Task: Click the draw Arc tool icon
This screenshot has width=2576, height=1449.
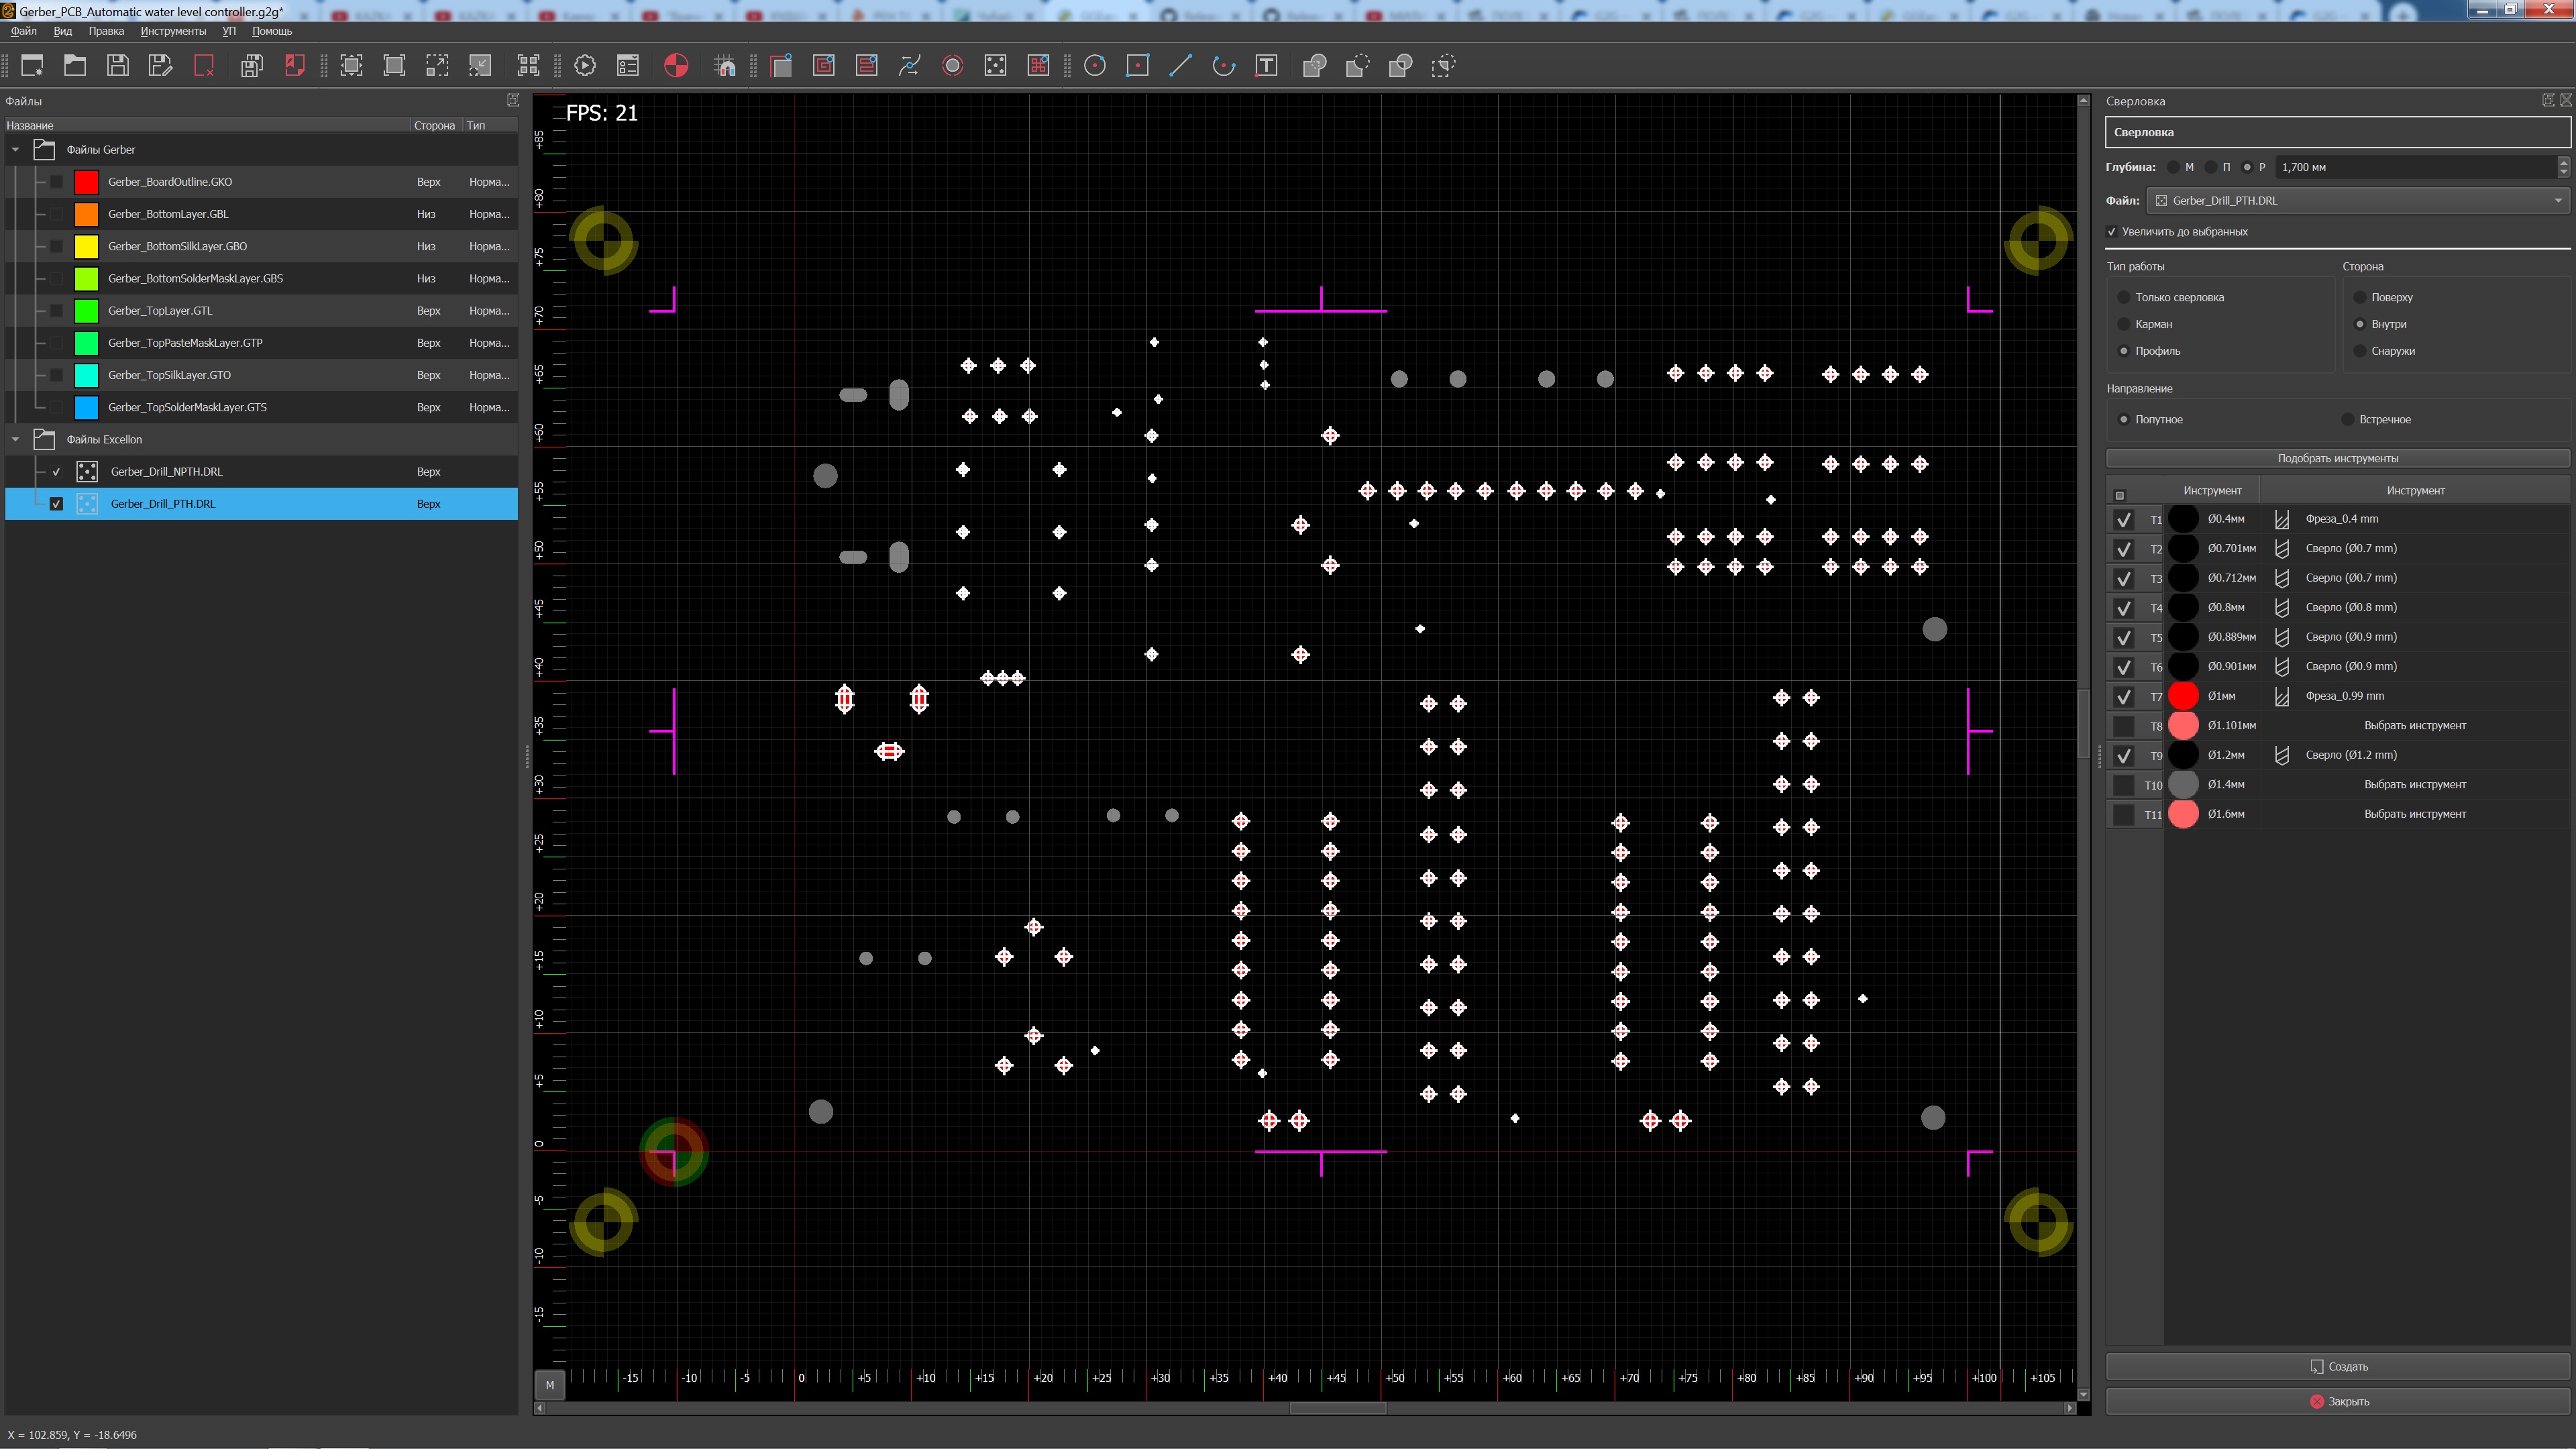Action: point(1223,66)
